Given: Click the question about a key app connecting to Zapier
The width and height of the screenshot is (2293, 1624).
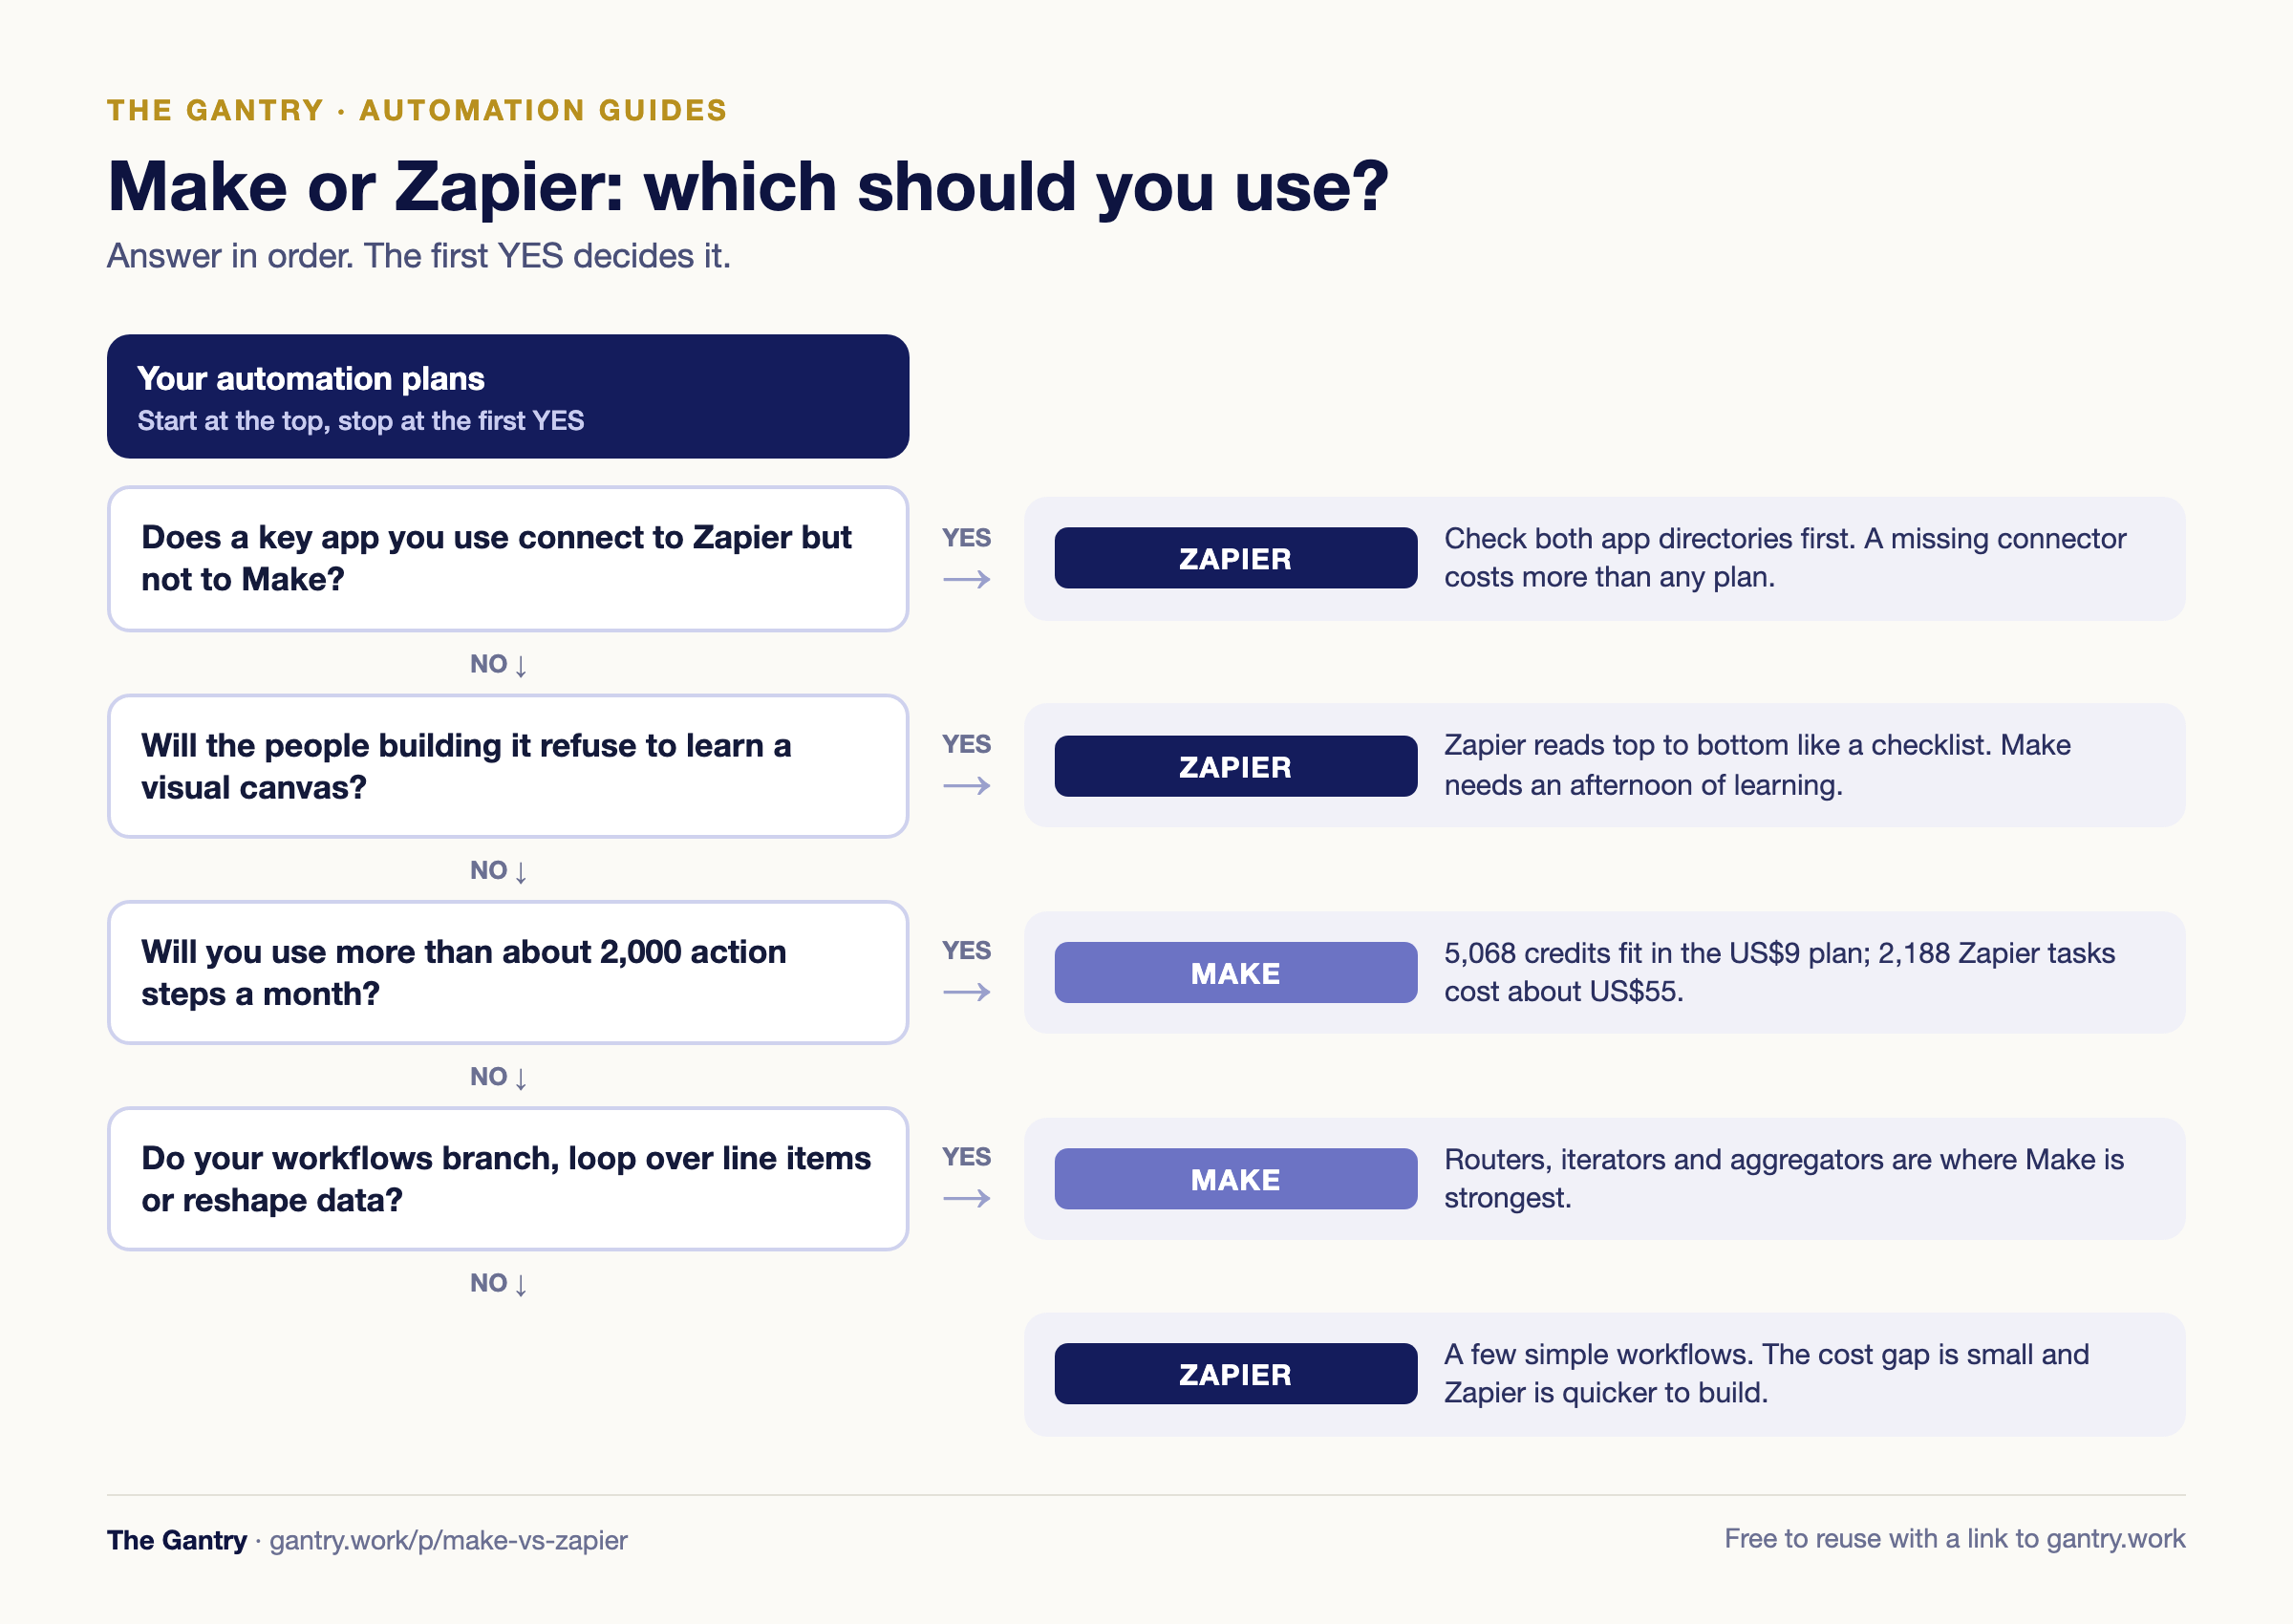Looking at the screenshot, I should pyautogui.click(x=508, y=559).
